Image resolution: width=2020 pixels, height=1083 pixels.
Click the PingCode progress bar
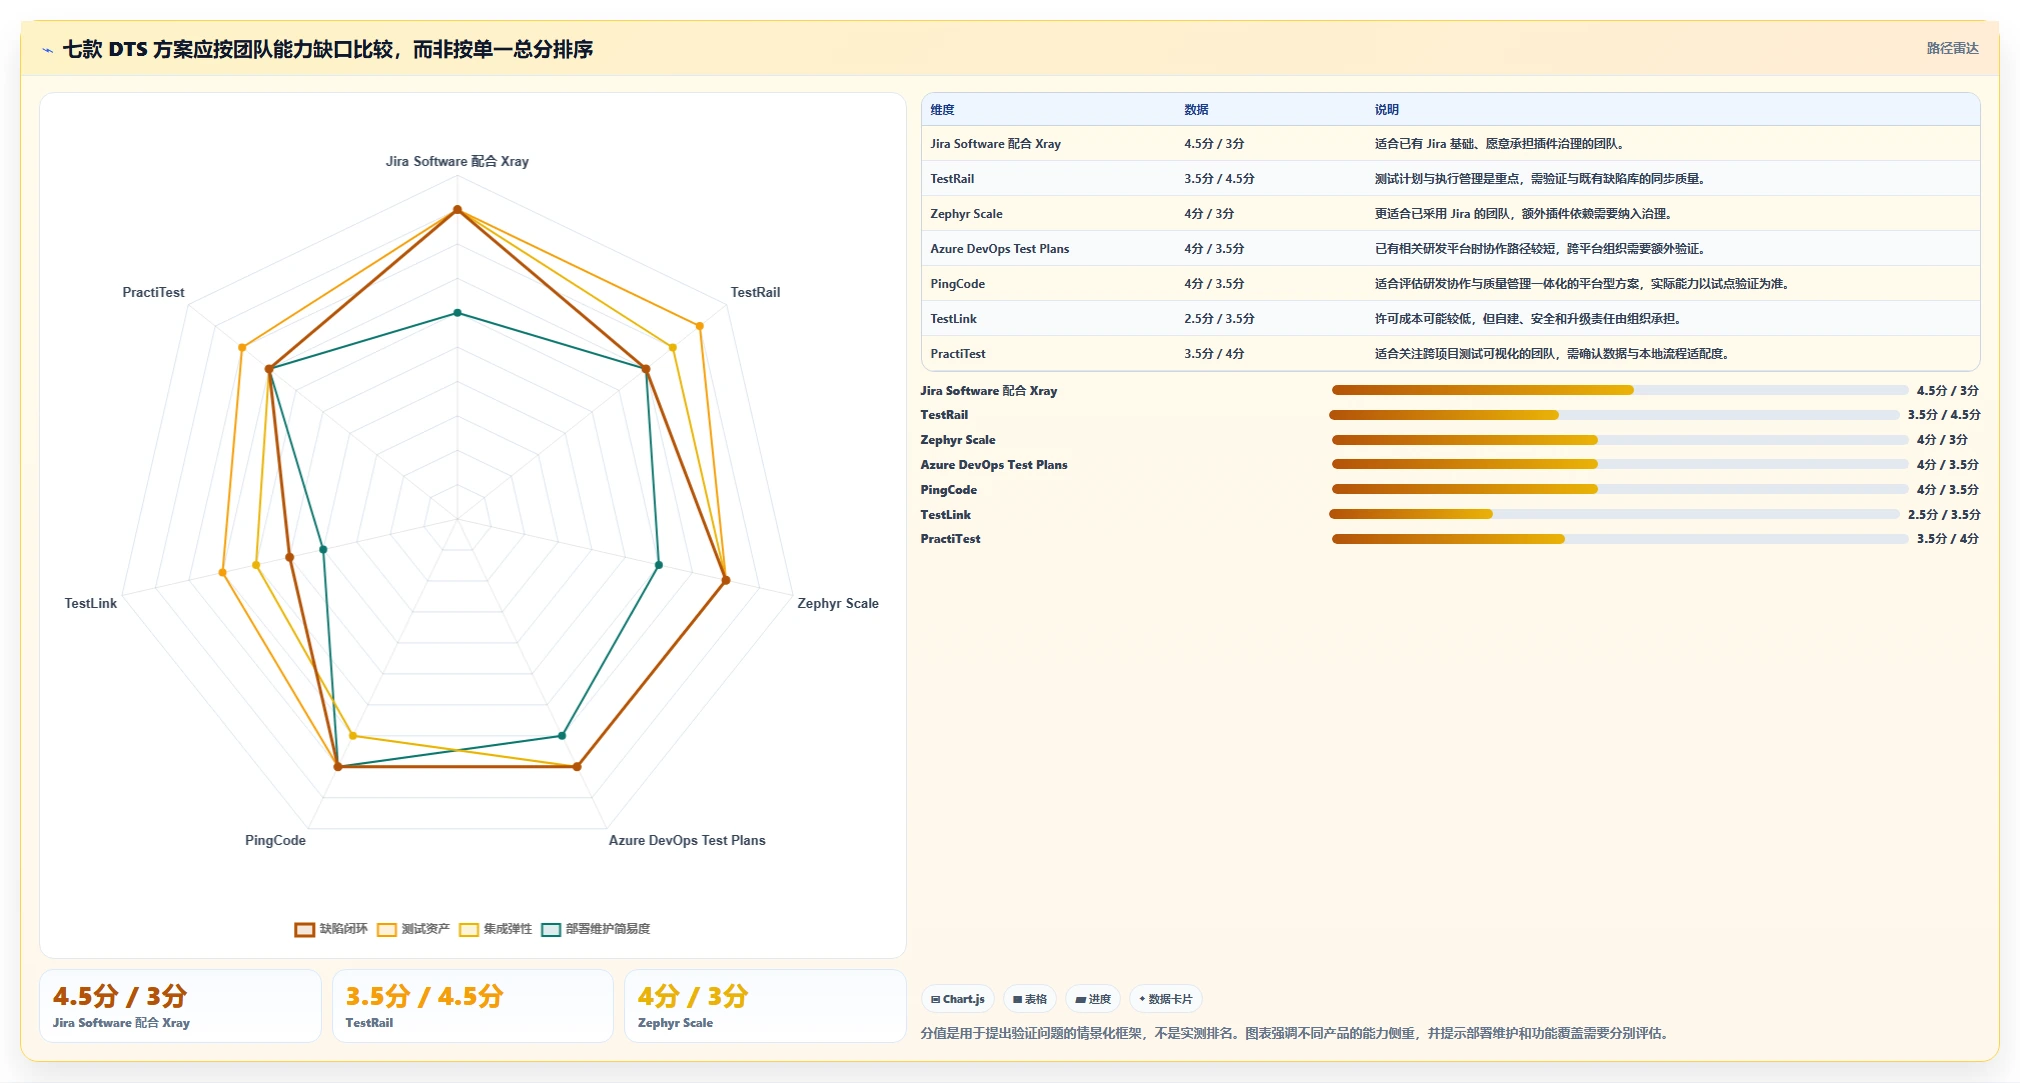coord(1619,489)
